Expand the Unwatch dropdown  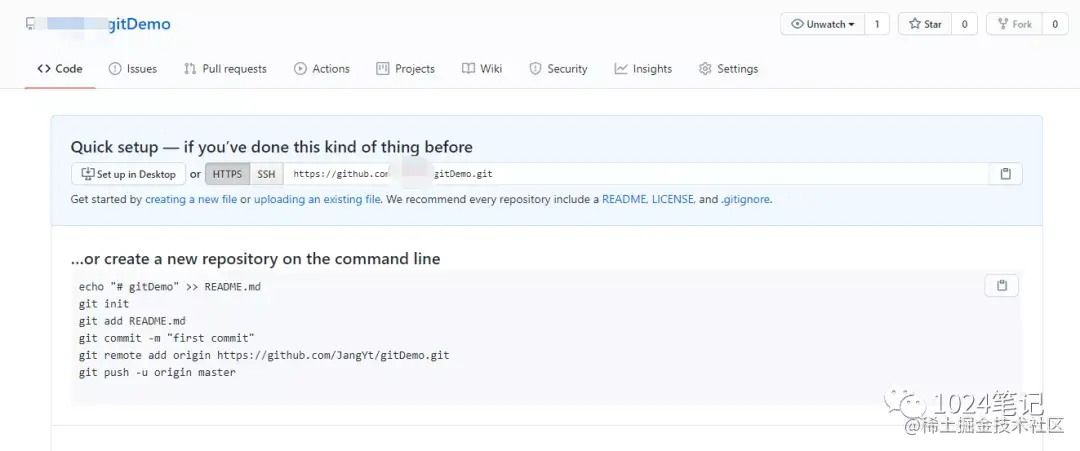point(822,24)
